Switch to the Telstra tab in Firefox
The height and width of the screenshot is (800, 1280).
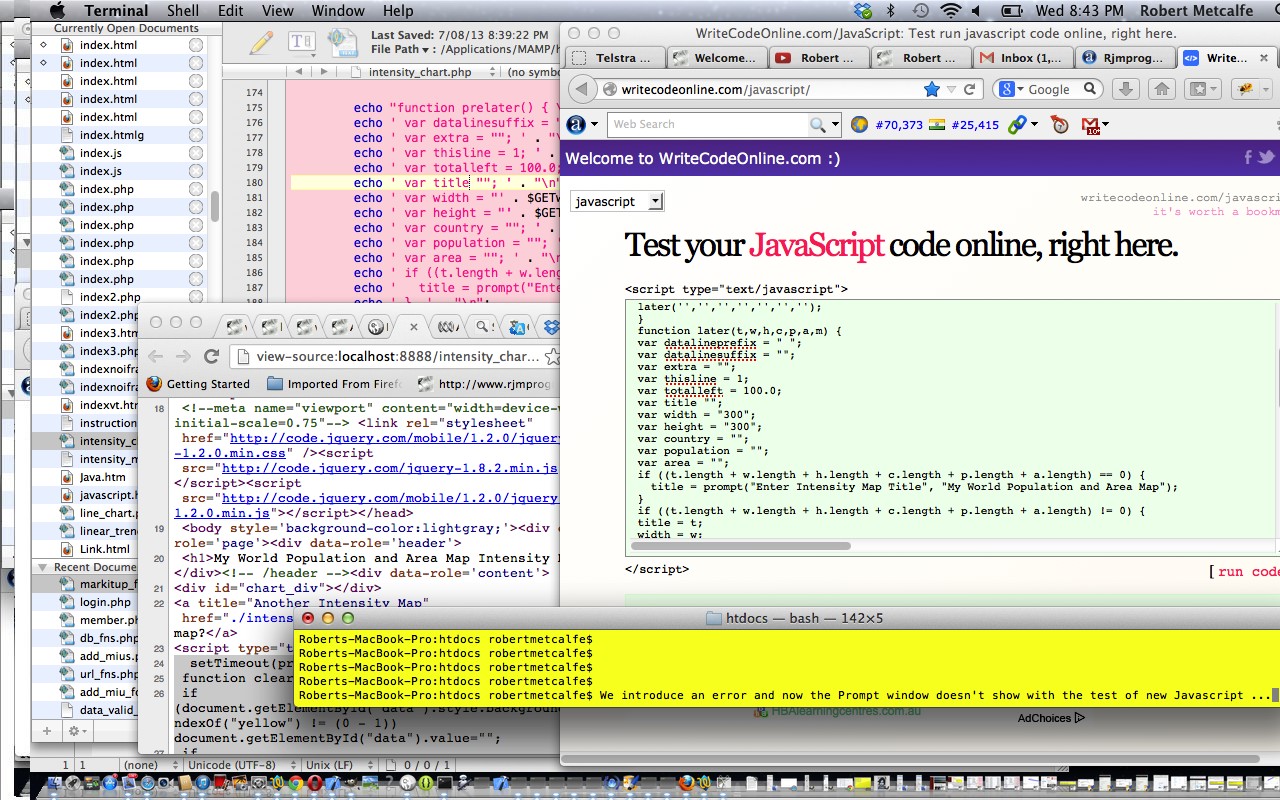[613, 58]
